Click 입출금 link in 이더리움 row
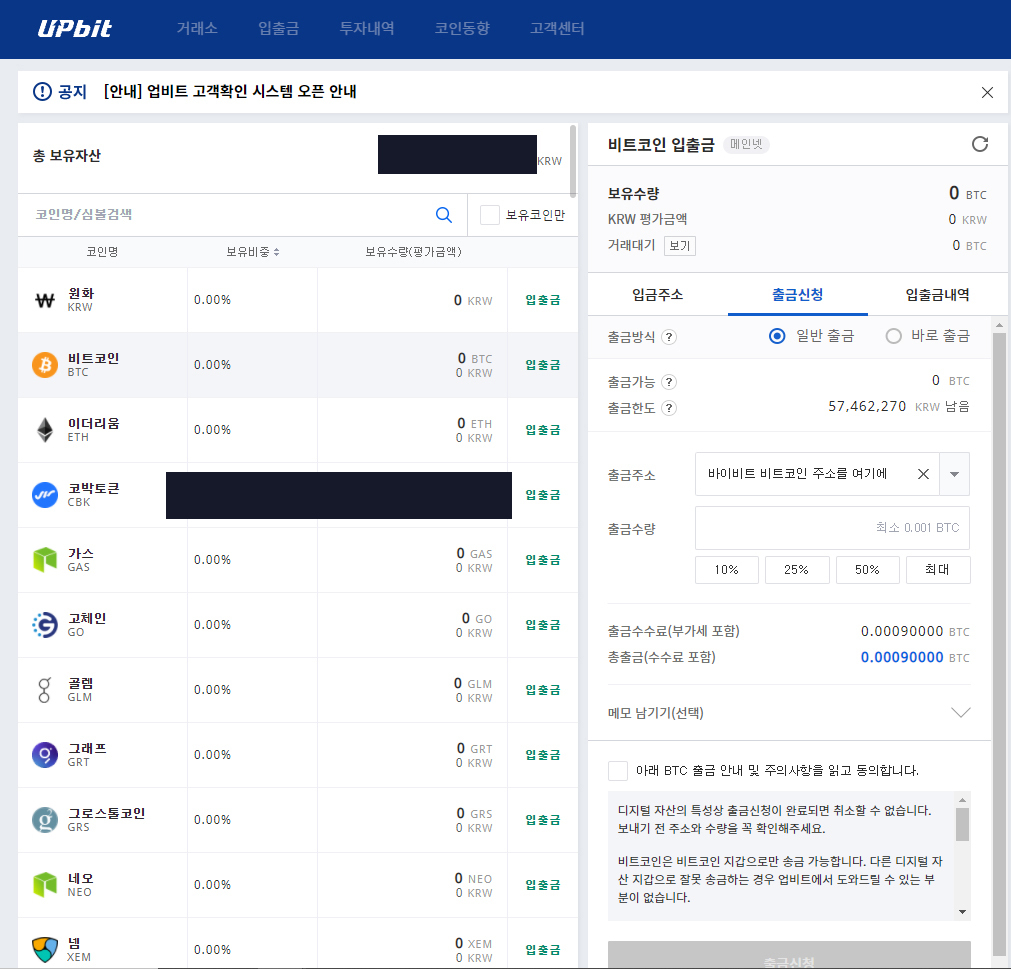This screenshot has height=969, width=1011. pyautogui.click(x=542, y=430)
